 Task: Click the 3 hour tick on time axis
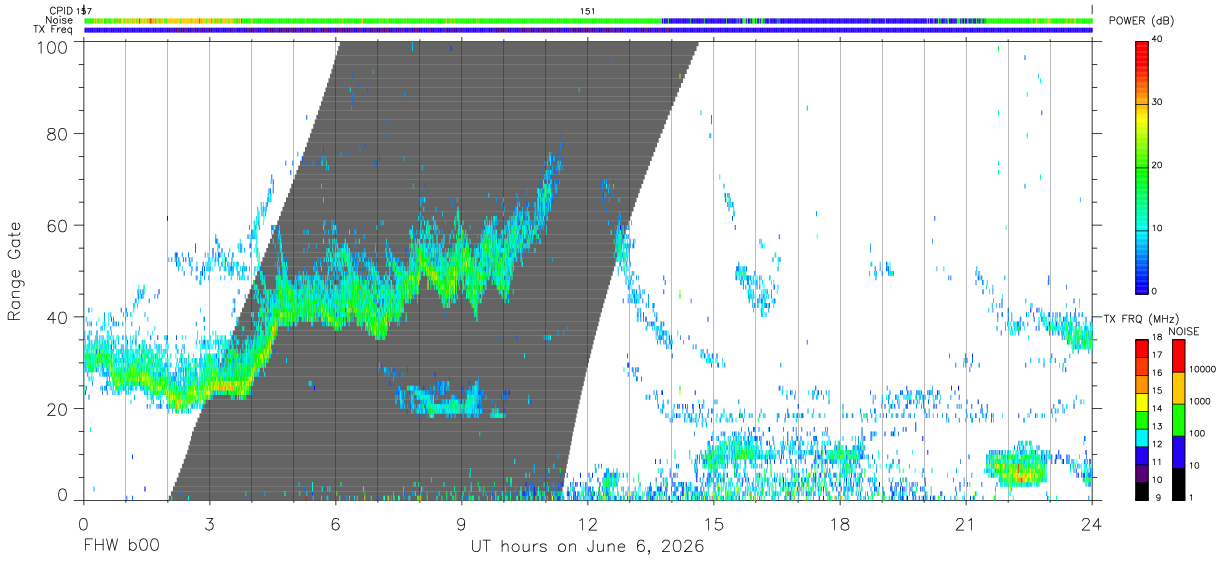pos(209,523)
